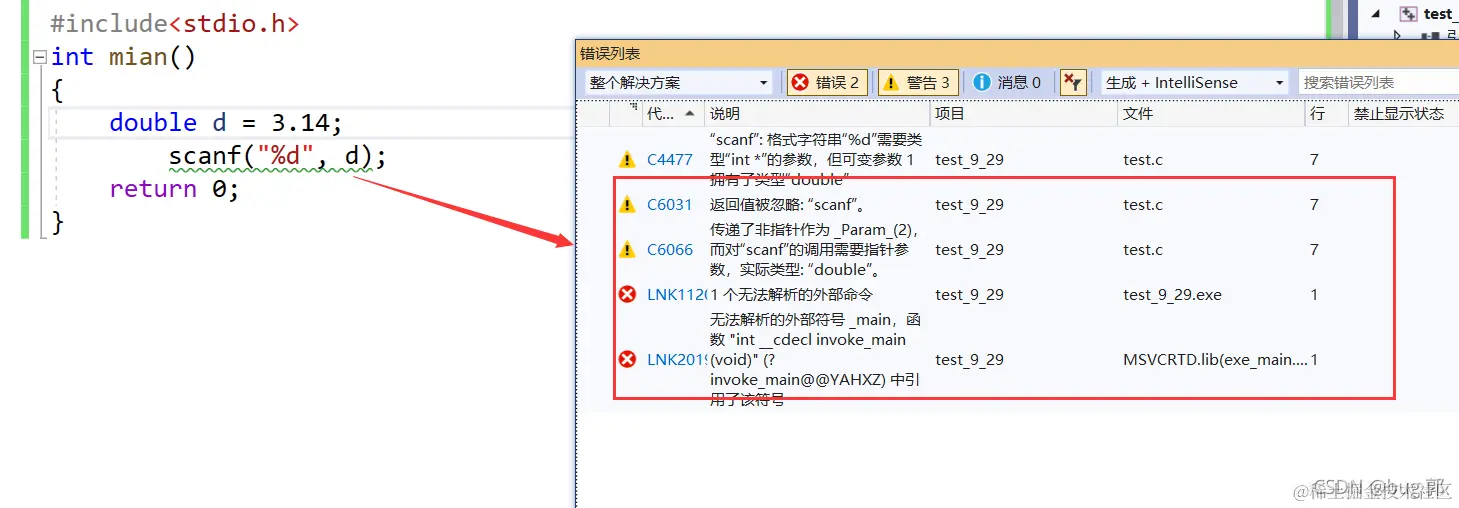
Task: Click the red error icon in 错误 2 button
Action: (801, 83)
